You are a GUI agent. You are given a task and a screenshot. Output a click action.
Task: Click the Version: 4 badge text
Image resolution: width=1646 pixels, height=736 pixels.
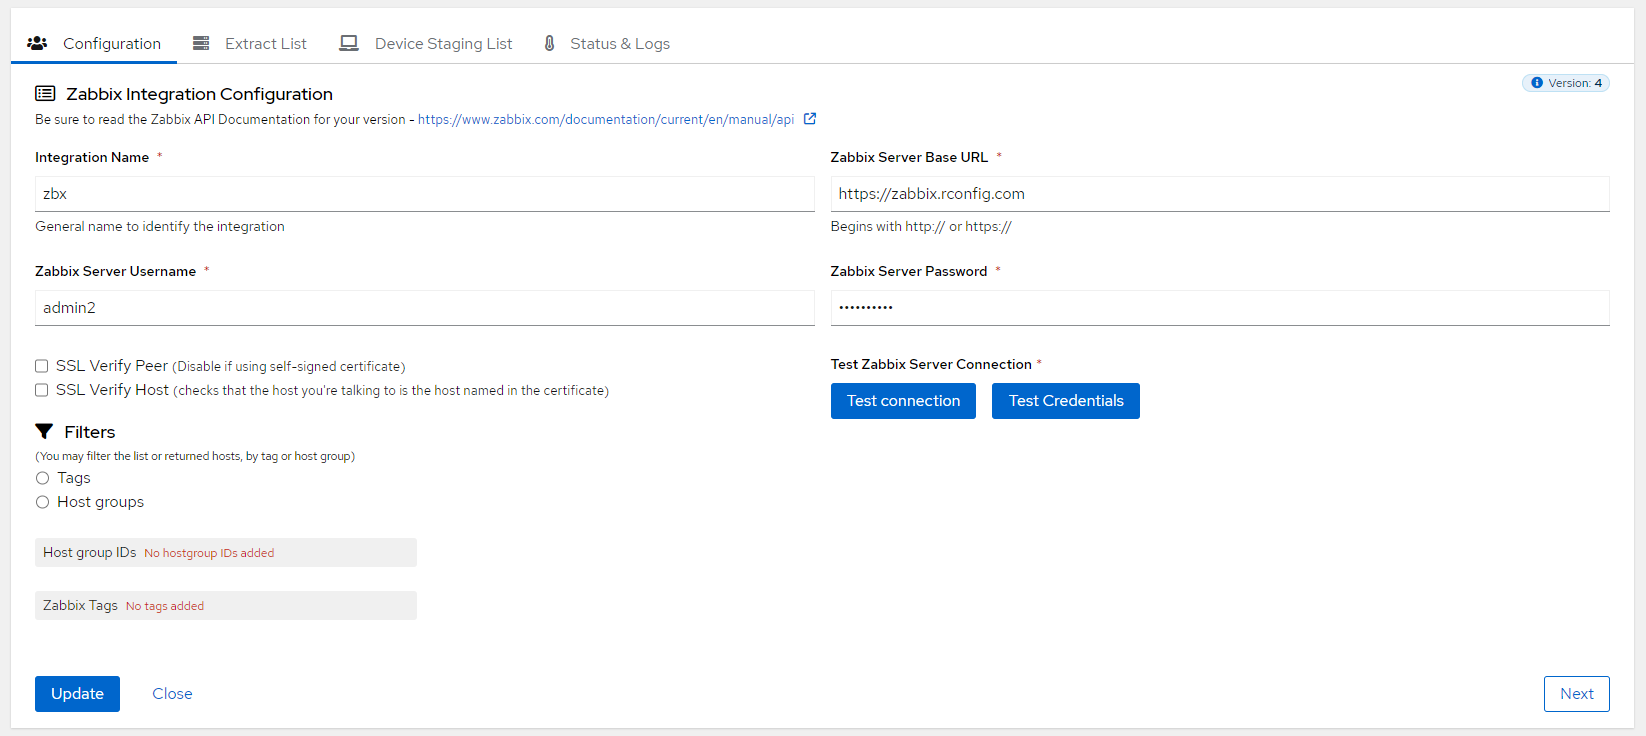click(1575, 83)
